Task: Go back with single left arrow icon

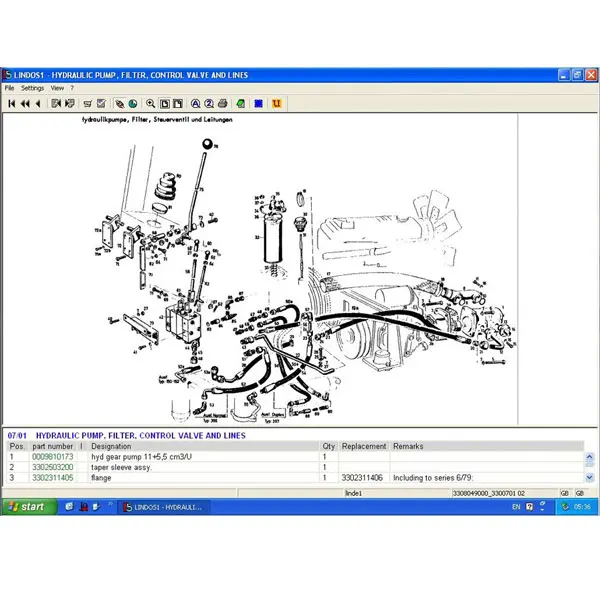Action: point(38,104)
